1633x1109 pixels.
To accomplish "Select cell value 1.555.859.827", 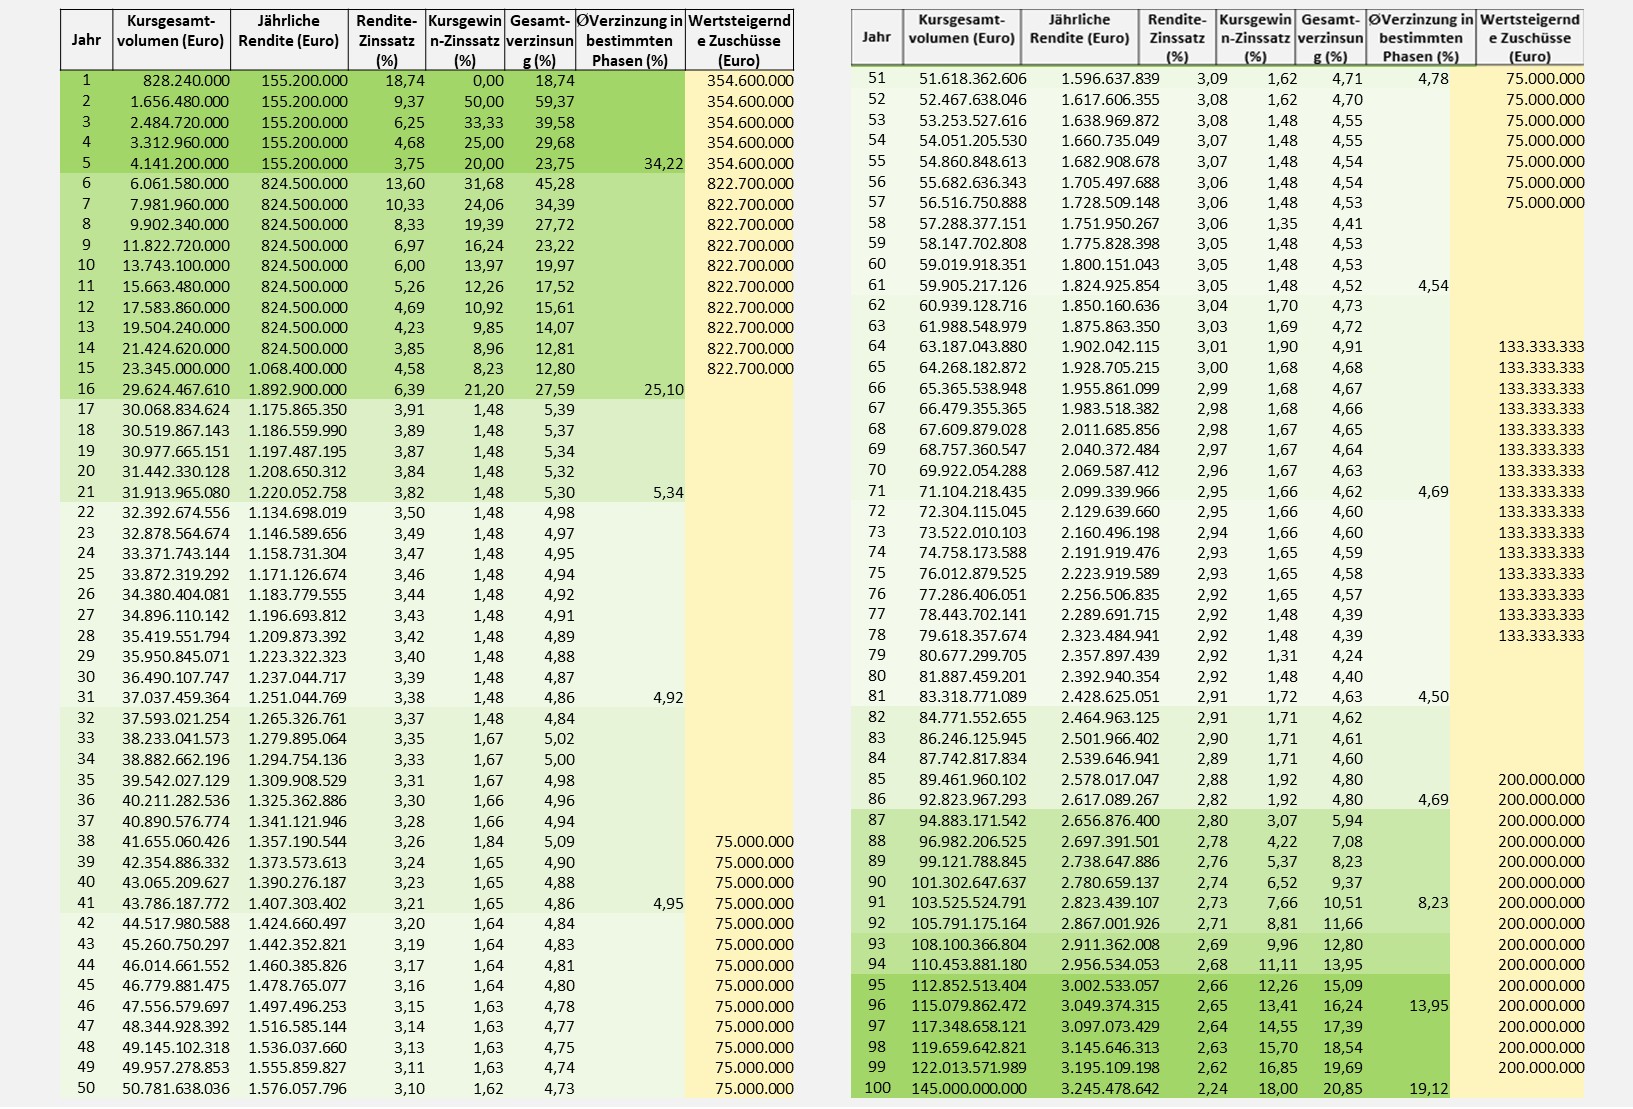I will click(x=297, y=1068).
